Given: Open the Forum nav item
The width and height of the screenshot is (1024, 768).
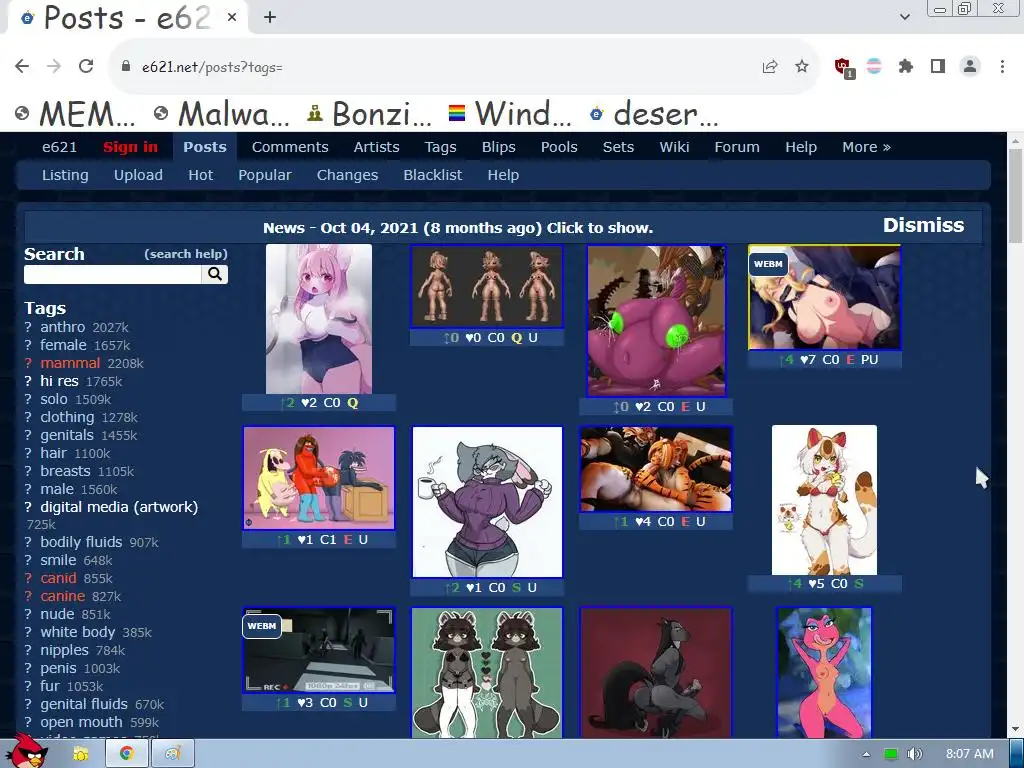Looking at the screenshot, I should 737,147.
